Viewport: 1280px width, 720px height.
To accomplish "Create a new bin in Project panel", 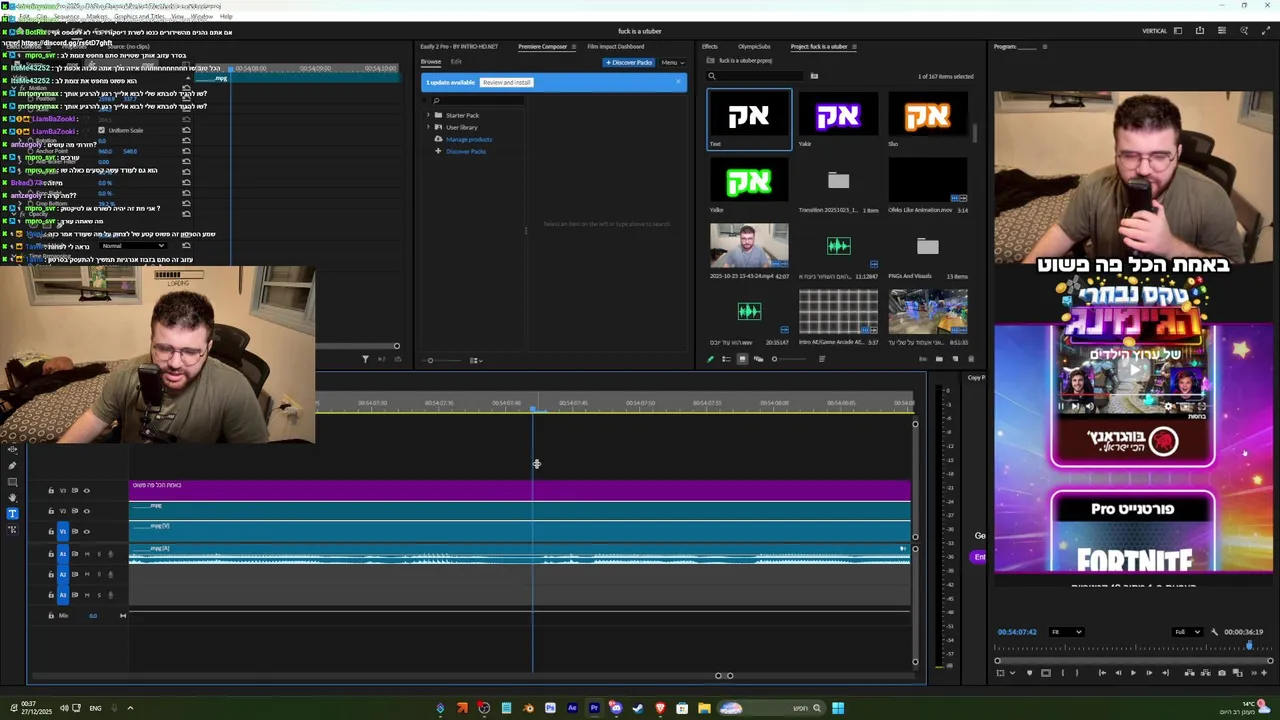I will pos(939,359).
